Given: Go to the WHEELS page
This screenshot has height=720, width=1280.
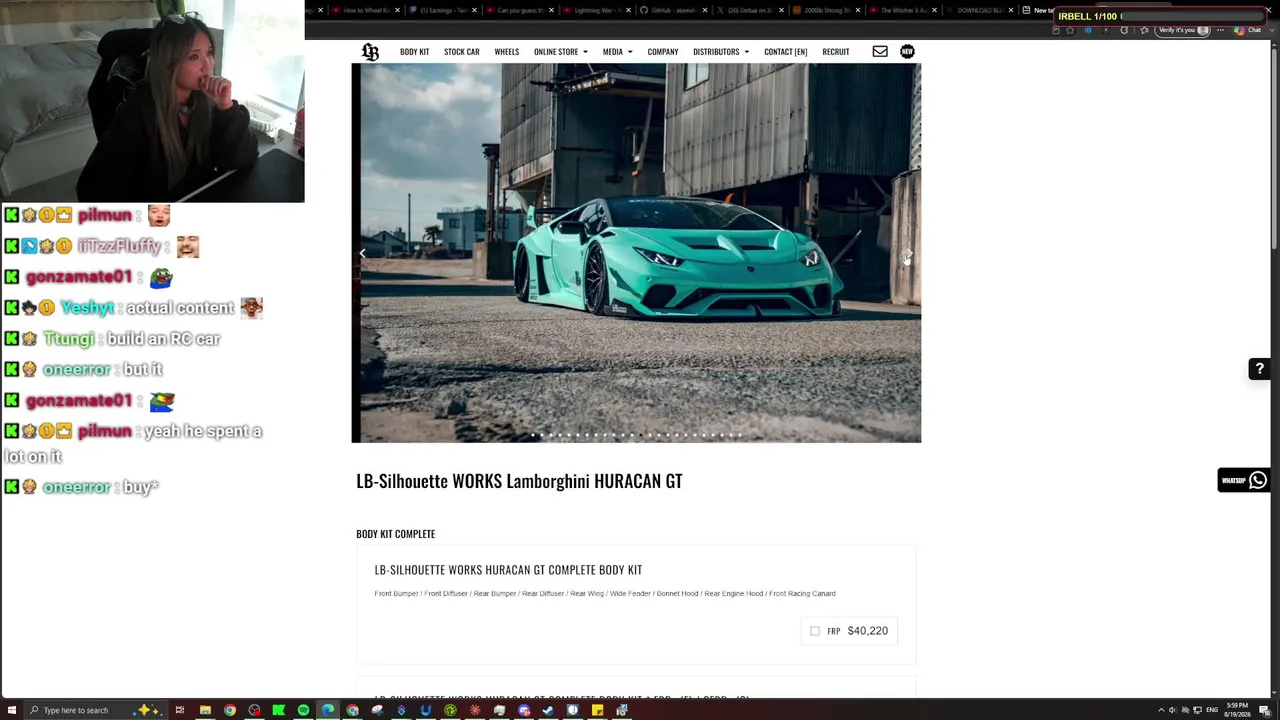Looking at the screenshot, I should [506, 52].
